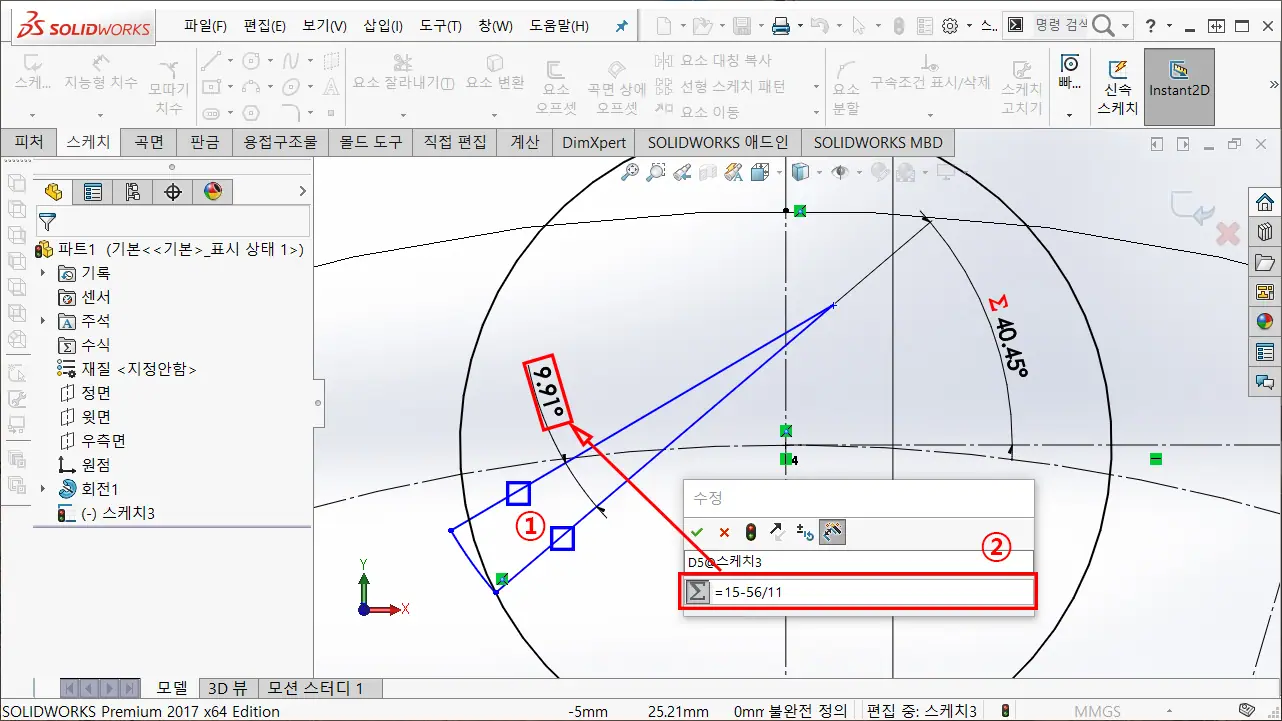The image size is (1282, 721).
Task: Toggle the mark dimension for drawing import icon
Action: (x=832, y=532)
